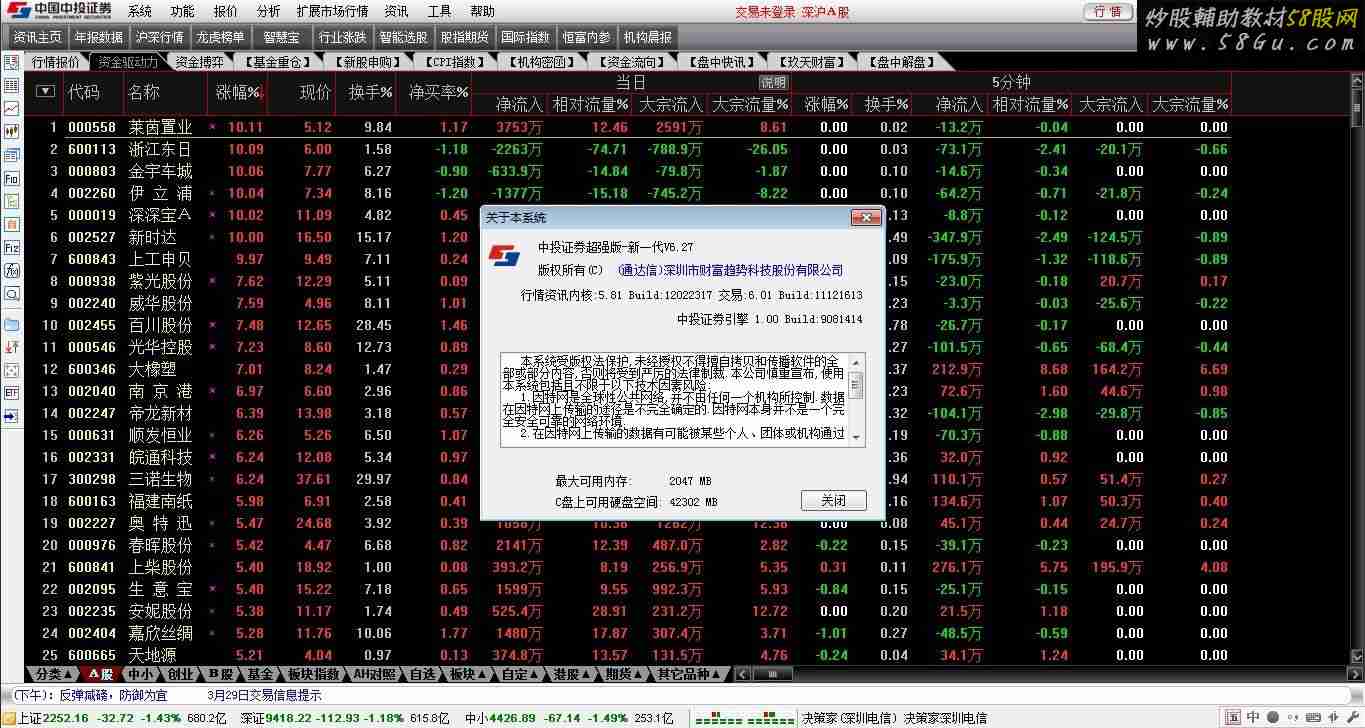Click the round moon icon in IME bar
1365x728 pixels.
coord(1272,717)
